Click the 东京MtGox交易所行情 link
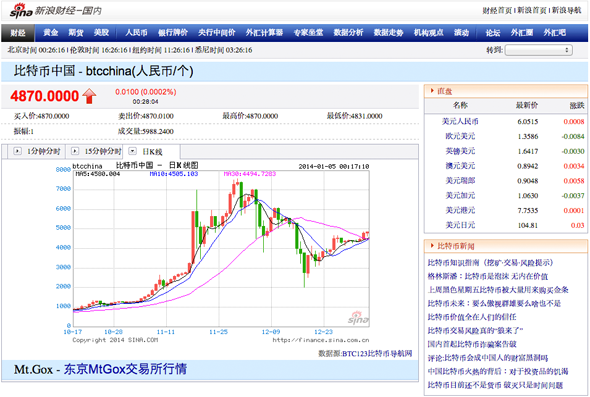The image size is (590, 397). coord(125,369)
